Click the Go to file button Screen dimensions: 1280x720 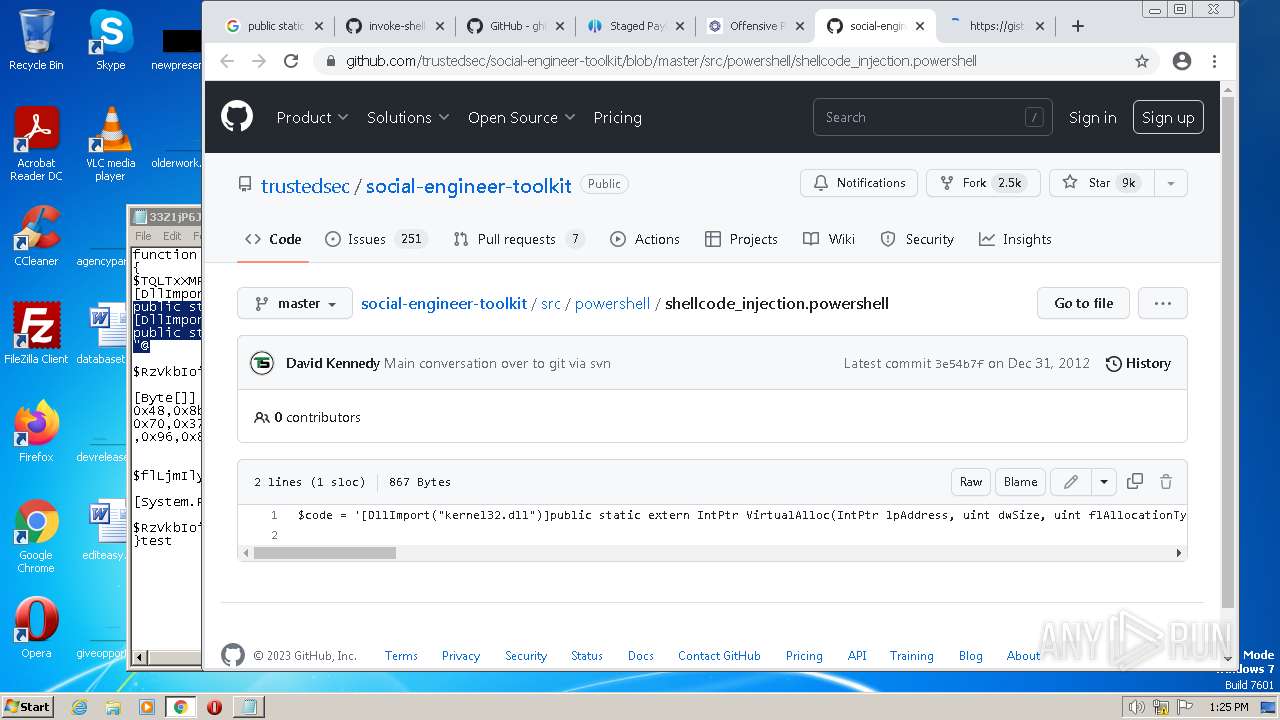click(1083, 303)
